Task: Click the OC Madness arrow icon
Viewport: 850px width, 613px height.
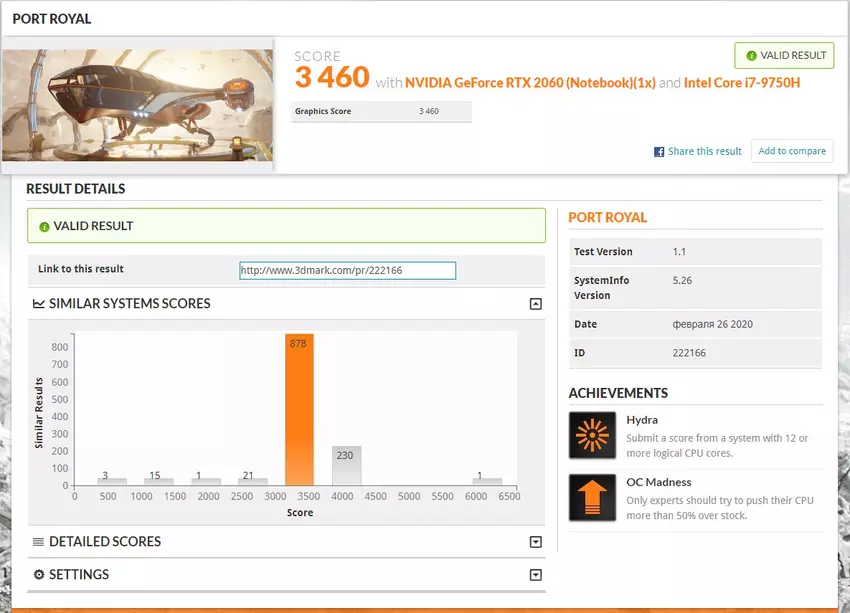Action: tap(592, 497)
